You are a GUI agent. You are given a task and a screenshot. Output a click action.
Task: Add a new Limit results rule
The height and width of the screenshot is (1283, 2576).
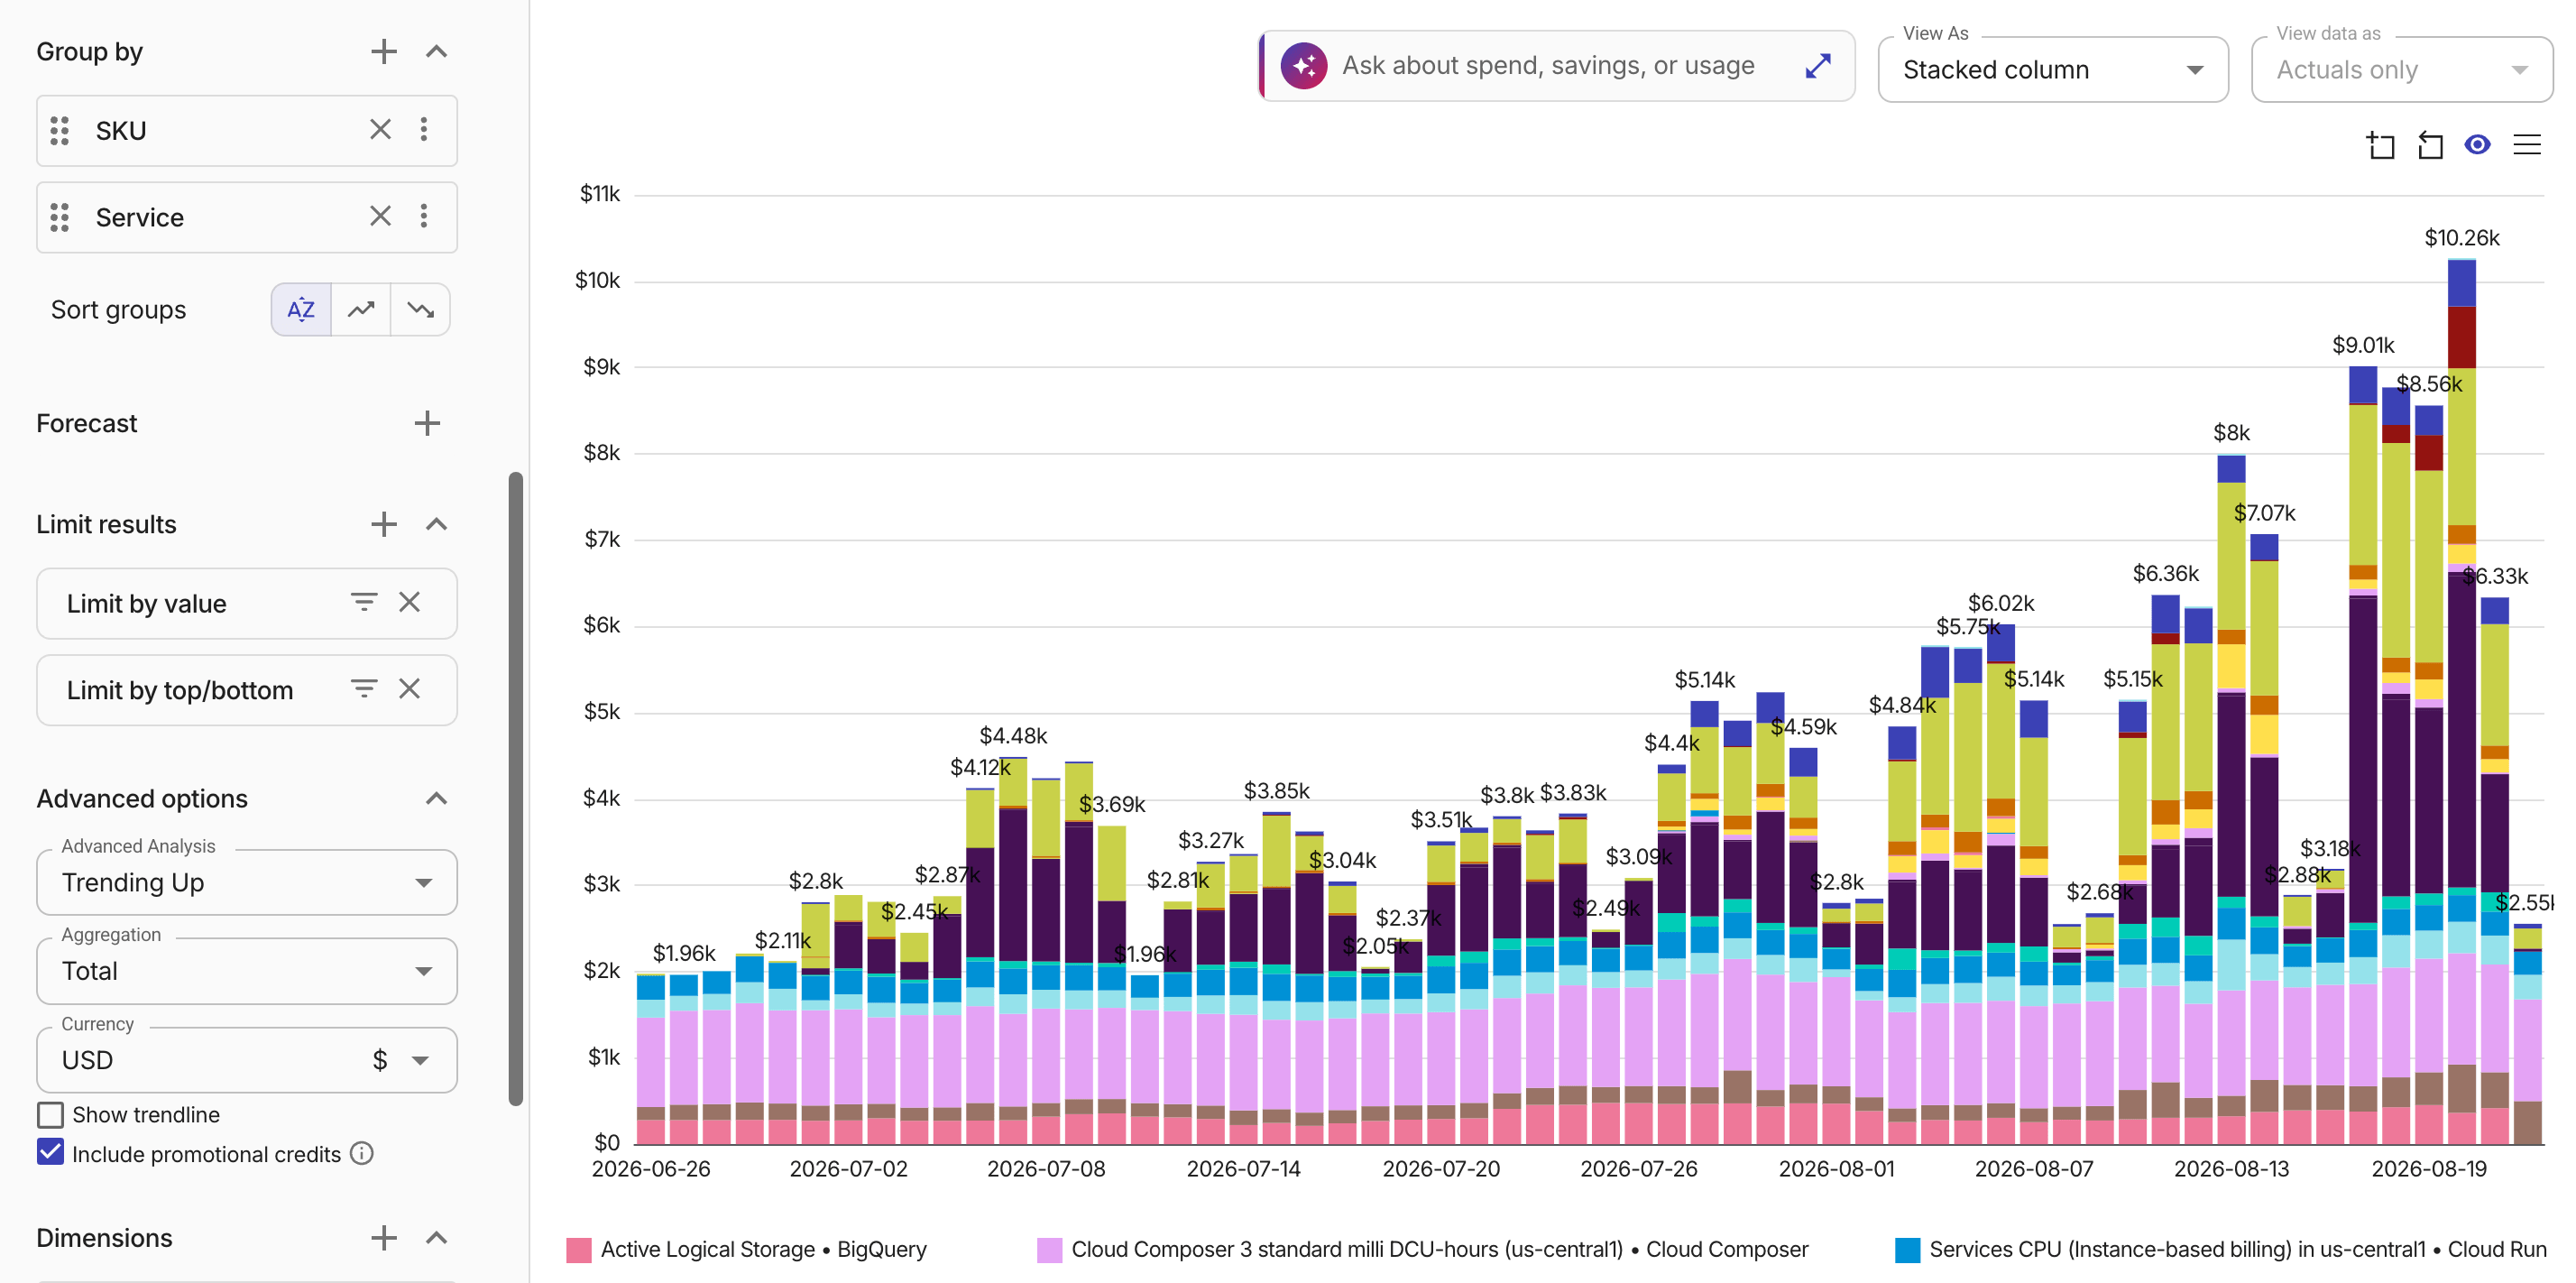[384, 524]
